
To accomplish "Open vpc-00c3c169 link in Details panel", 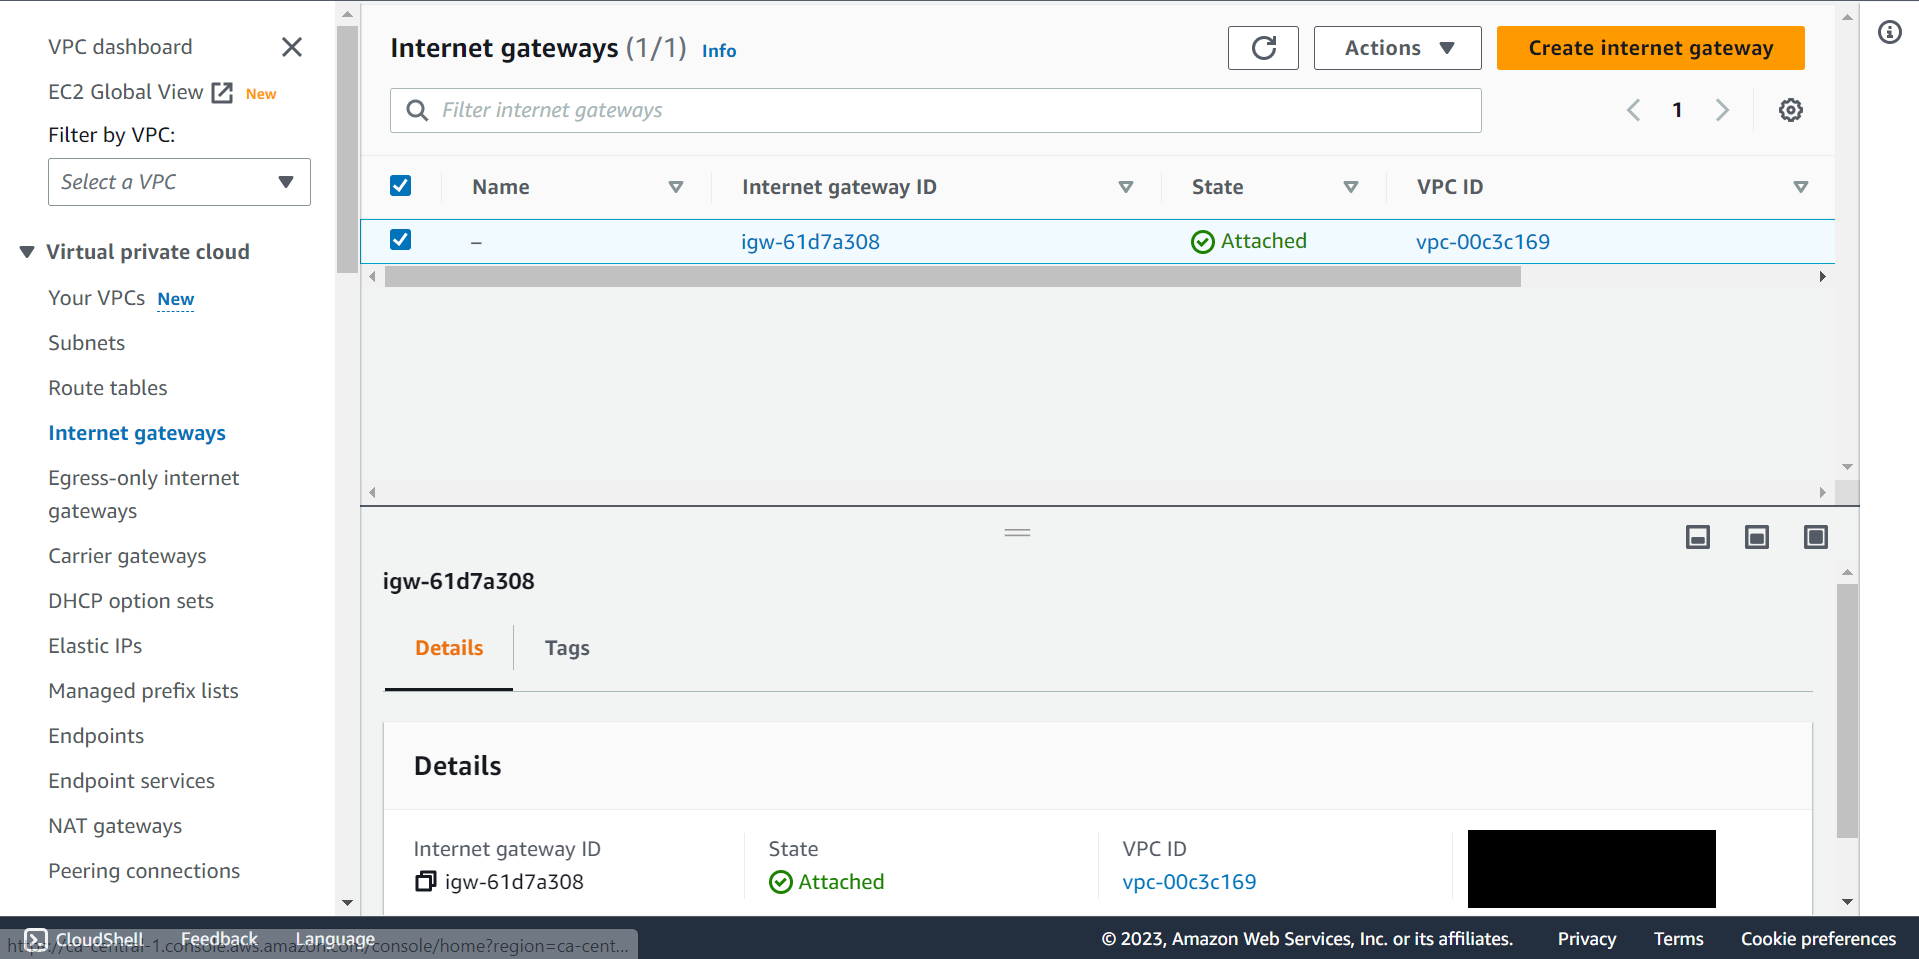I will point(1189,882).
